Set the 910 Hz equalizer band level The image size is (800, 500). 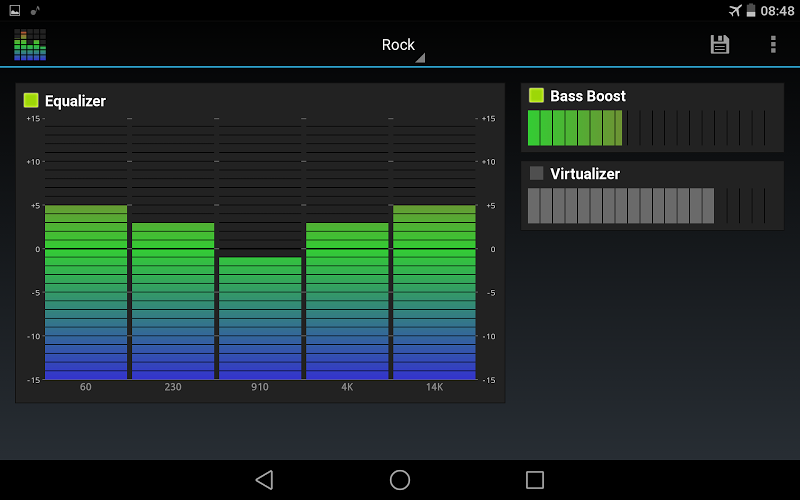pyautogui.click(x=260, y=248)
